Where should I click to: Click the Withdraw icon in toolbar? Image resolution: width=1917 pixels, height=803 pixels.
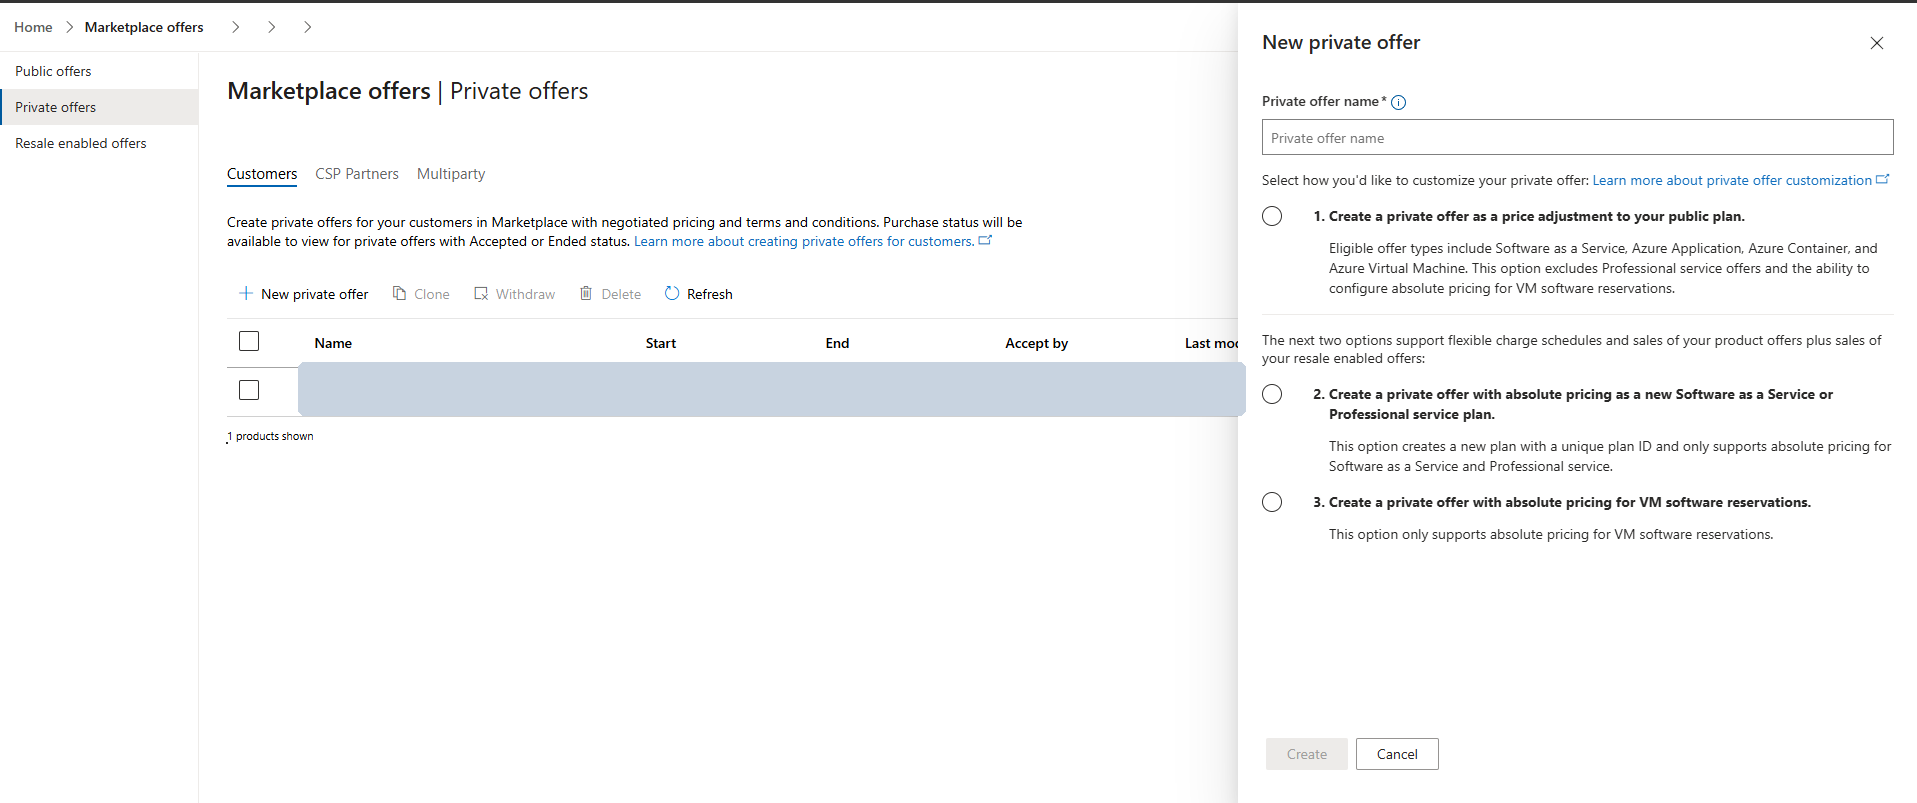pos(481,293)
